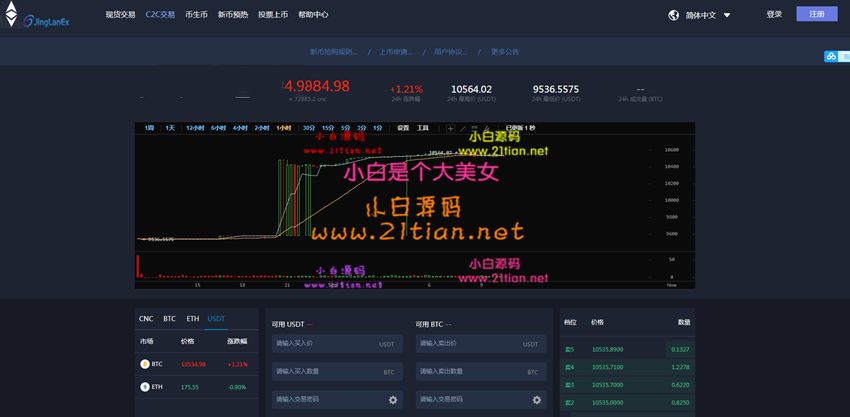Click the gear icon in sell password field
The image size is (850, 417).
(x=537, y=400)
